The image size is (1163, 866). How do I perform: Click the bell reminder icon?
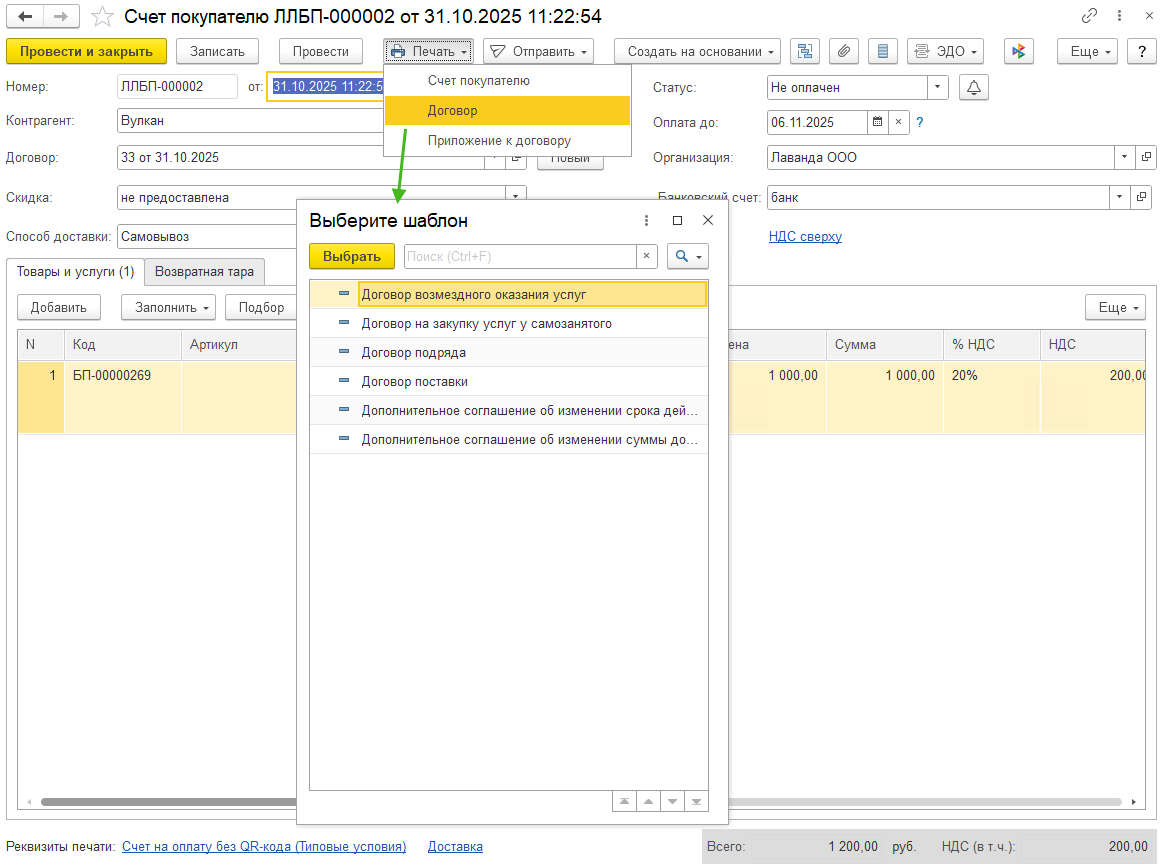coord(973,88)
